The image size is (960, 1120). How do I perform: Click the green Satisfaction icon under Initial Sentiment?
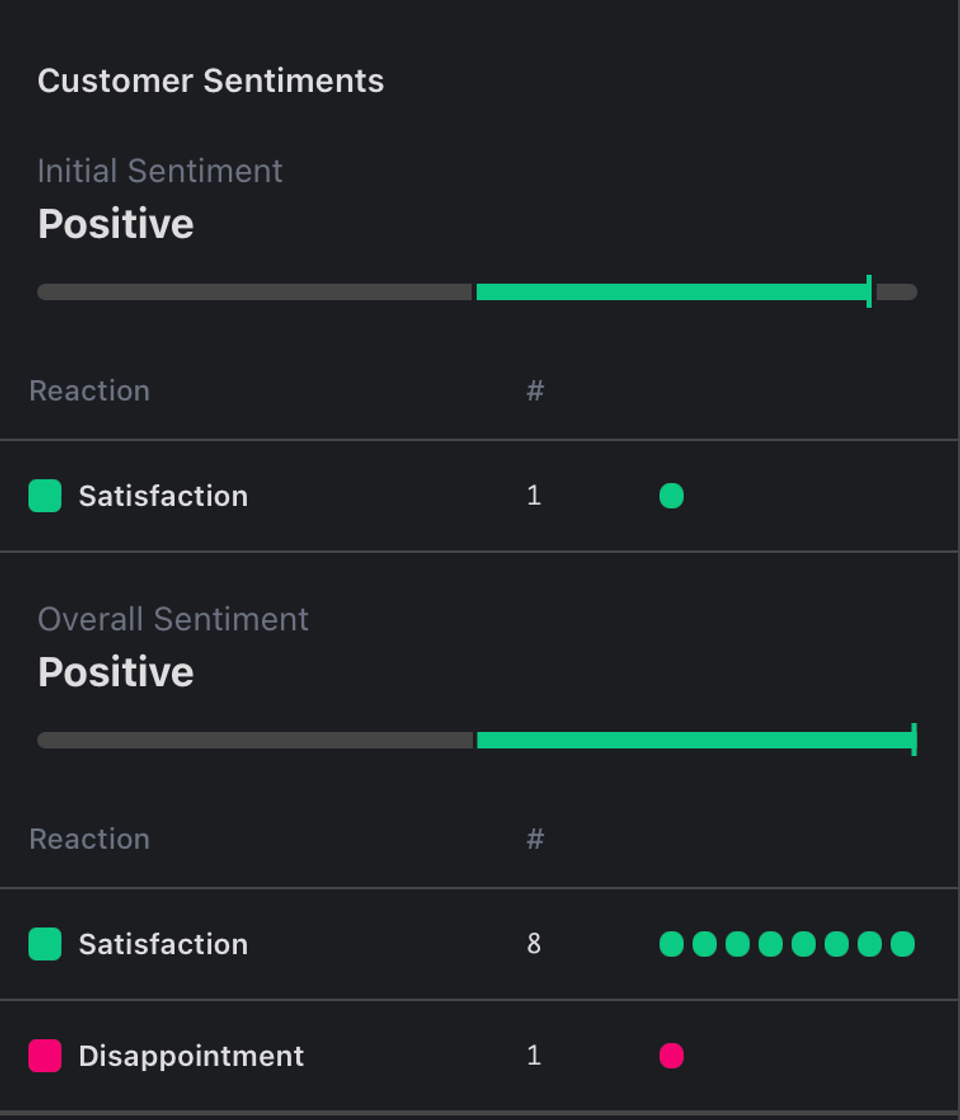pyautogui.click(x=44, y=496)
